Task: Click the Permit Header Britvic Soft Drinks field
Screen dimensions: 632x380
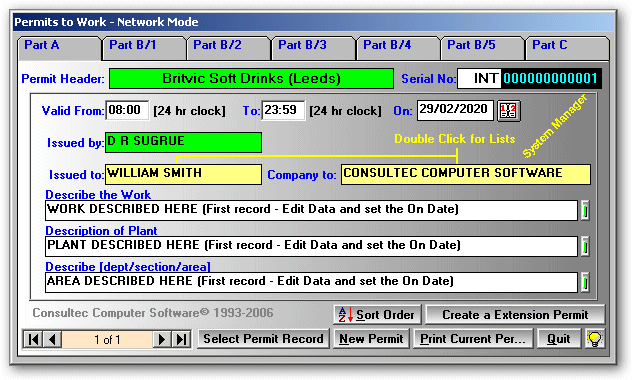Action: pyautogui.click(x=252, y=78)
